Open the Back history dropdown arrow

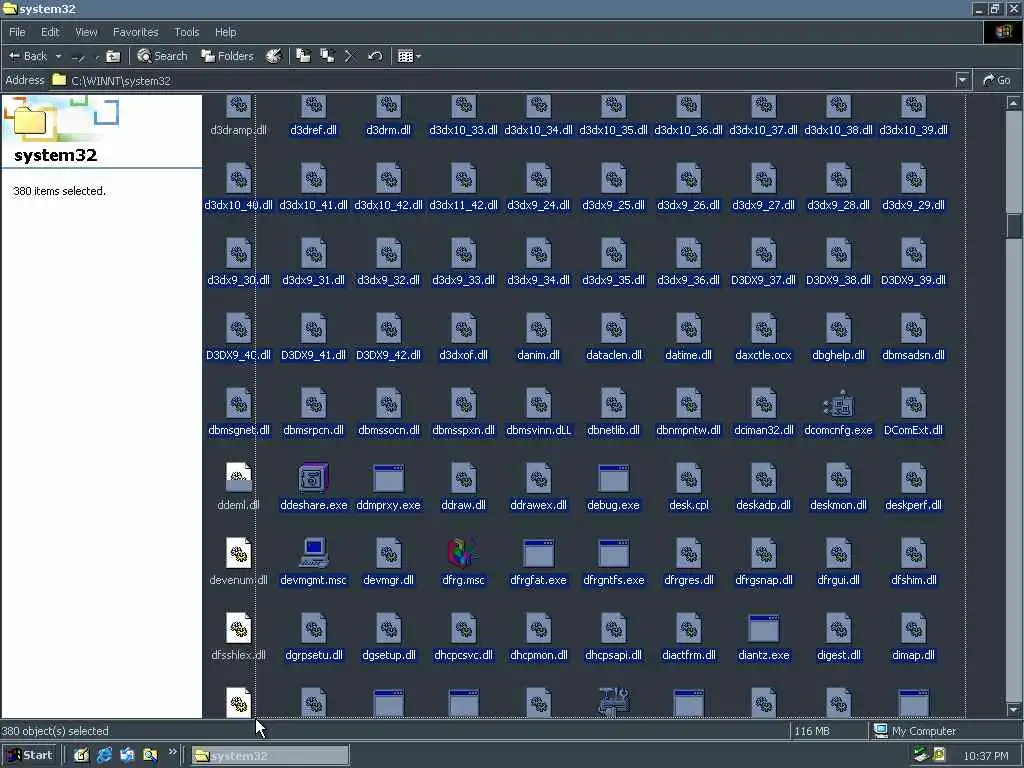[57, 57]
